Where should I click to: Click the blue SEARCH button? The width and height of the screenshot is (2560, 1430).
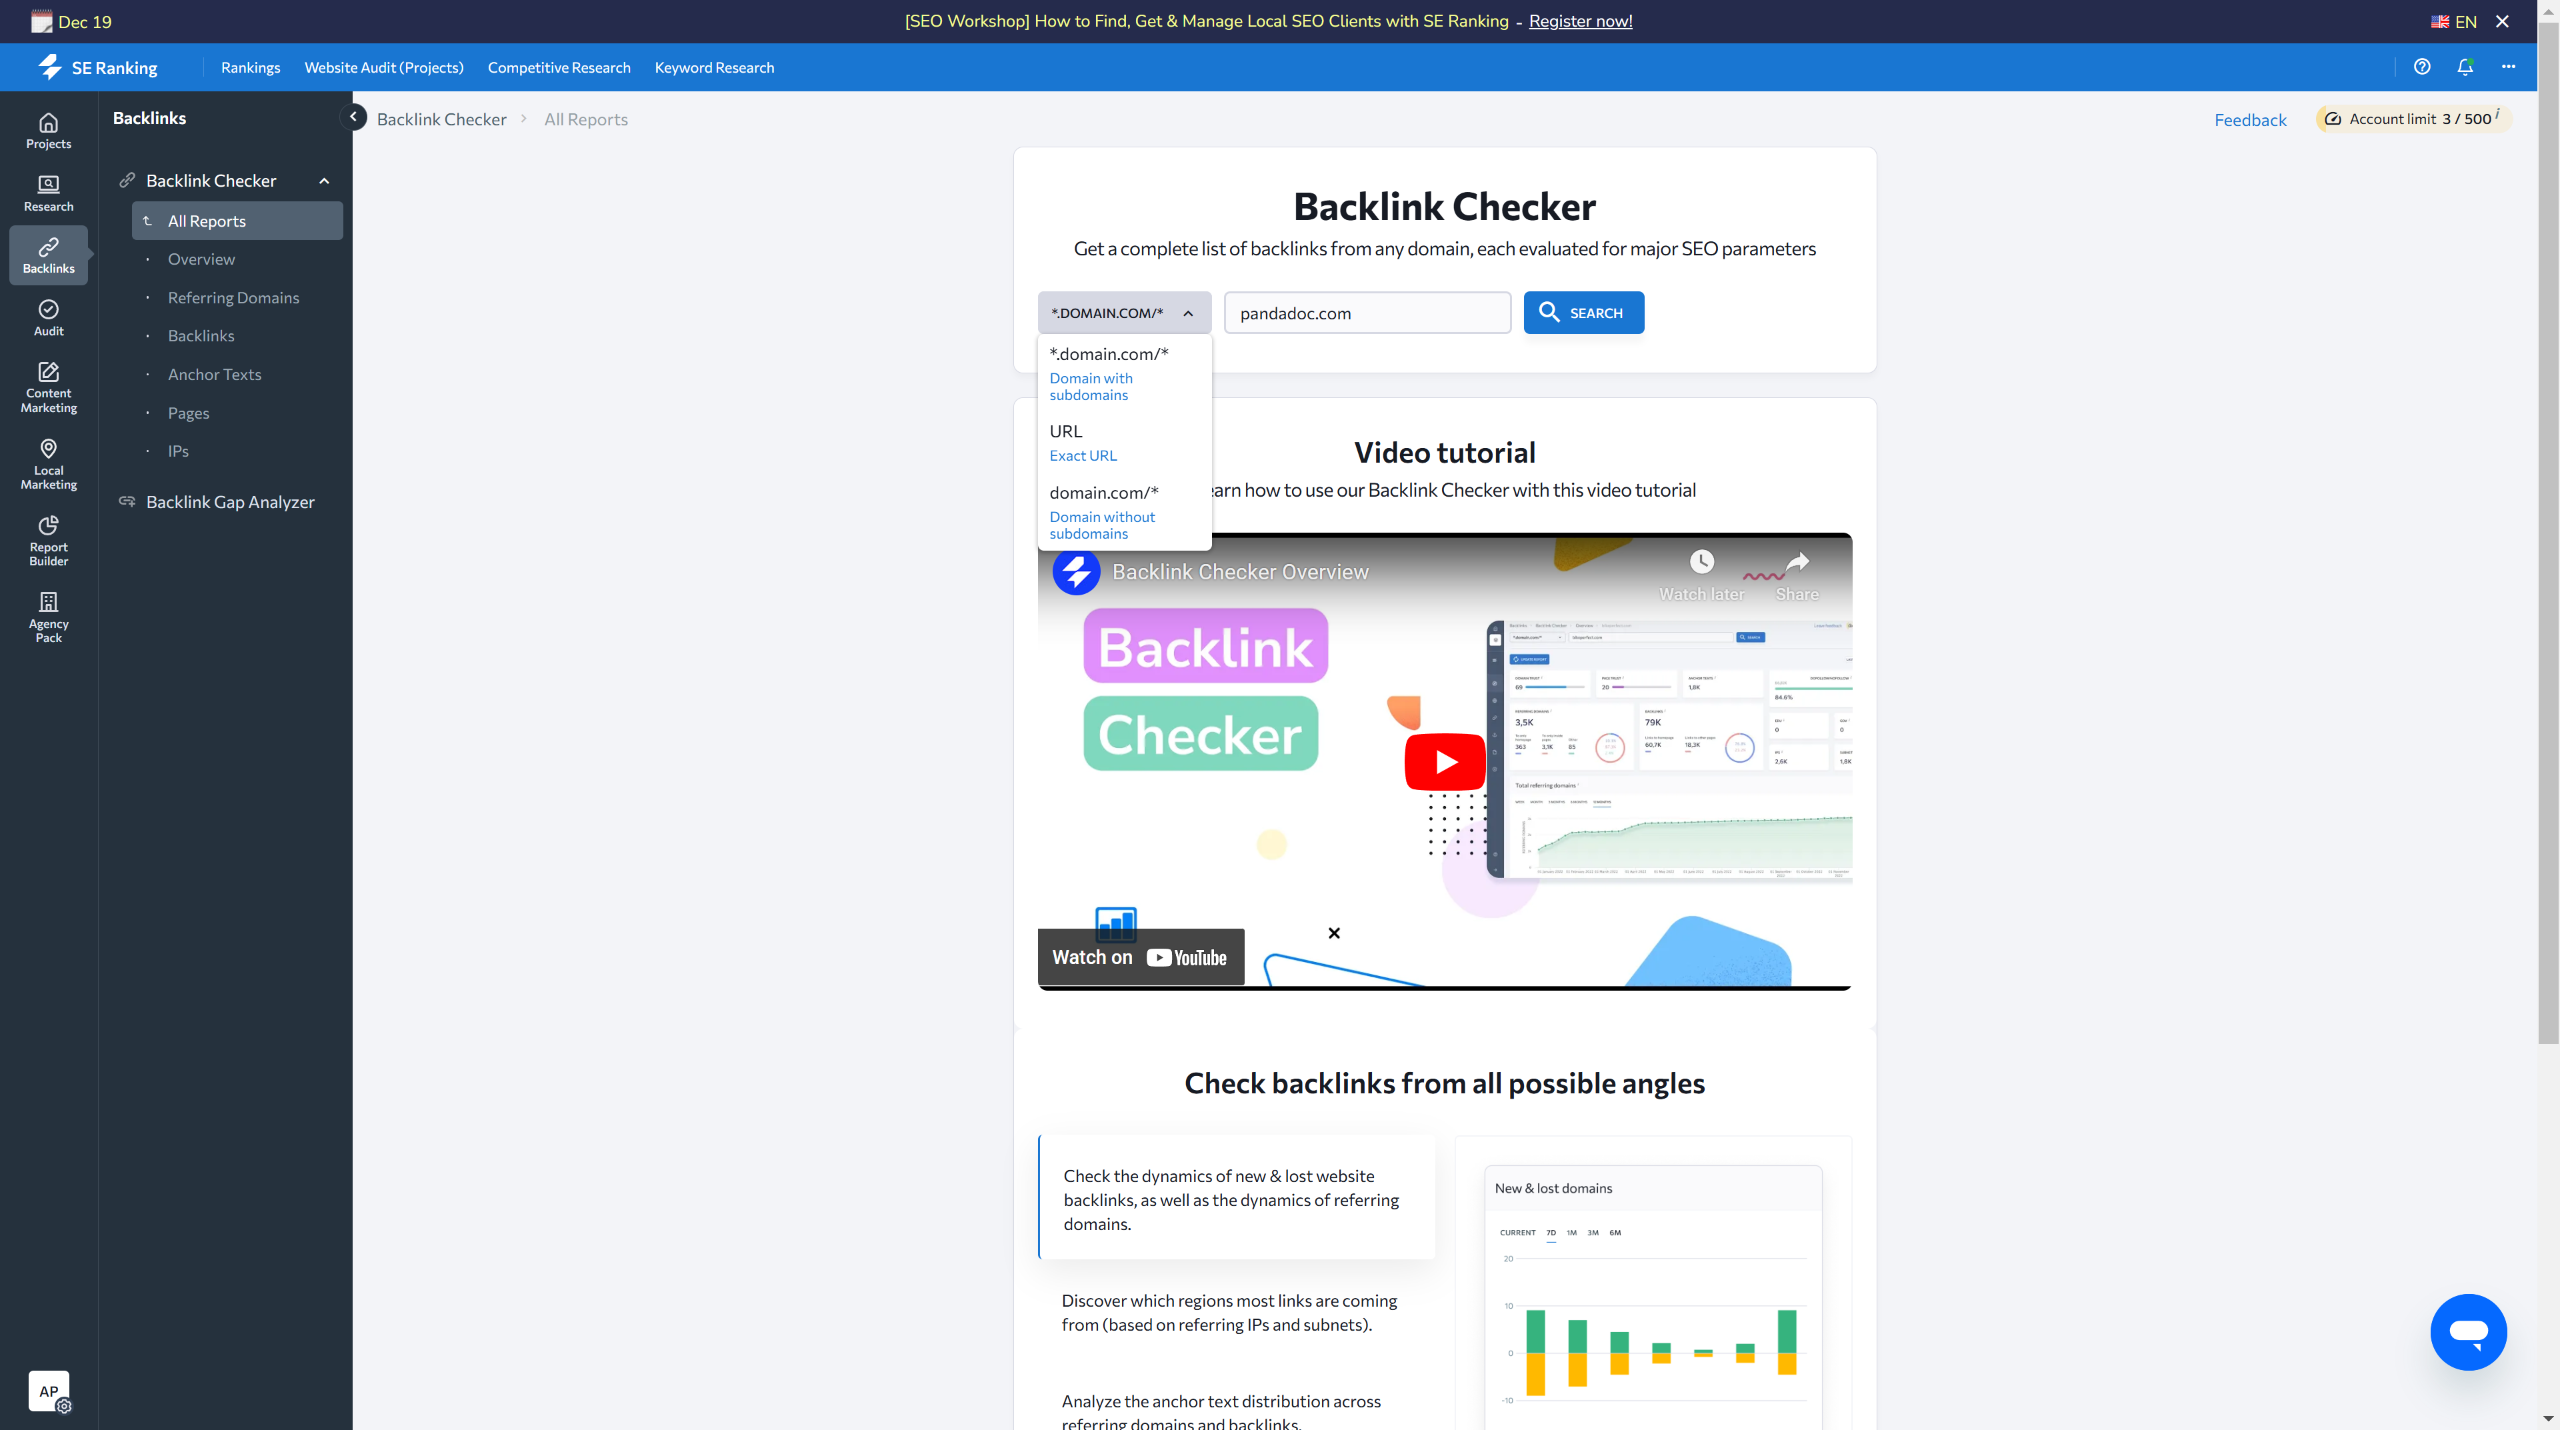1583,313
